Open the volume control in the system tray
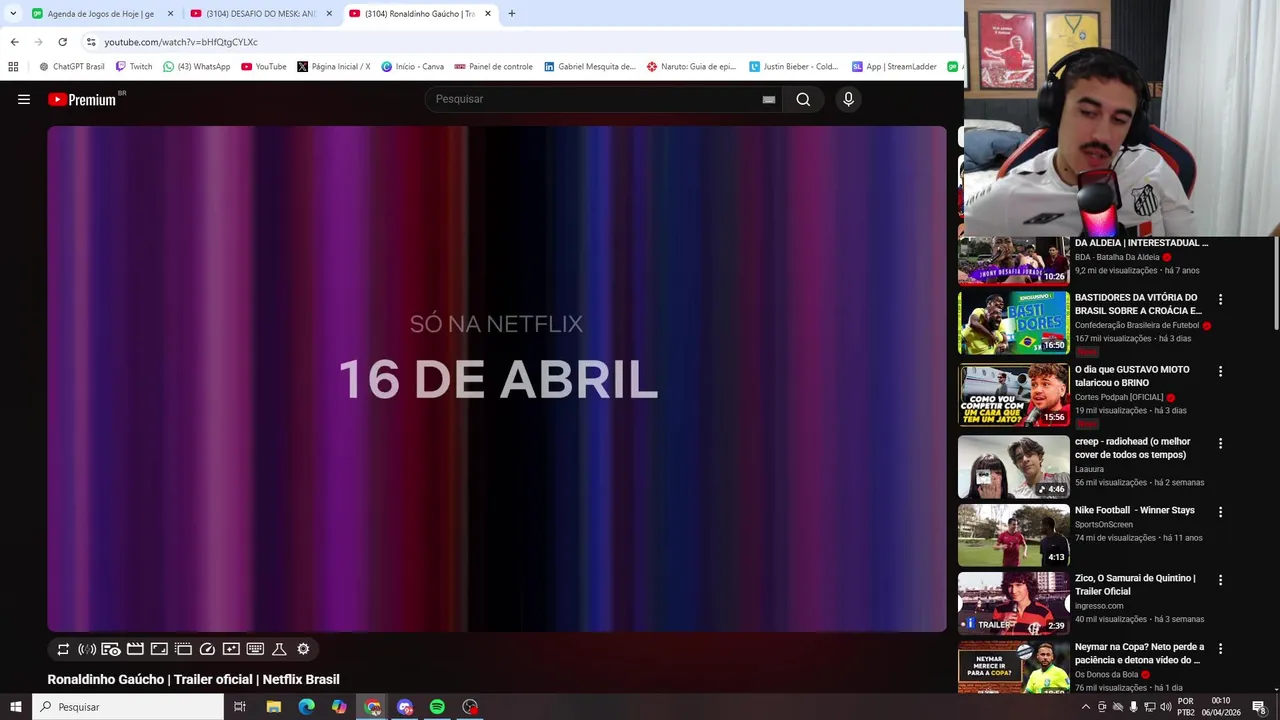This screenshot has width=1280, height=720. [x=1166, y=707]
